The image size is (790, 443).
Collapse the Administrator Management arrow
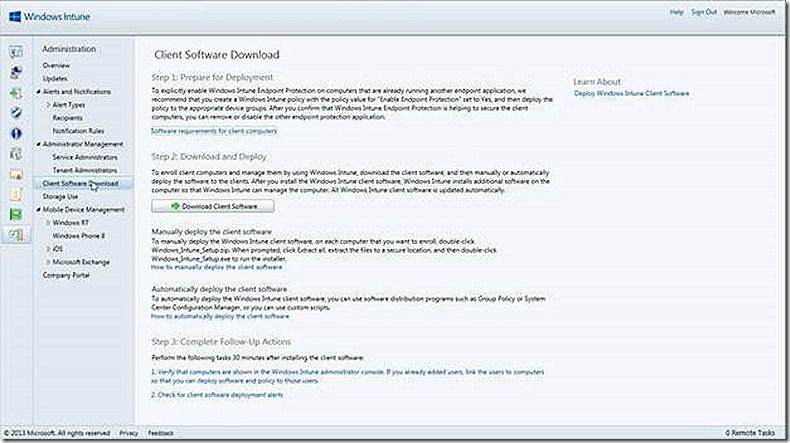point(38,144)
